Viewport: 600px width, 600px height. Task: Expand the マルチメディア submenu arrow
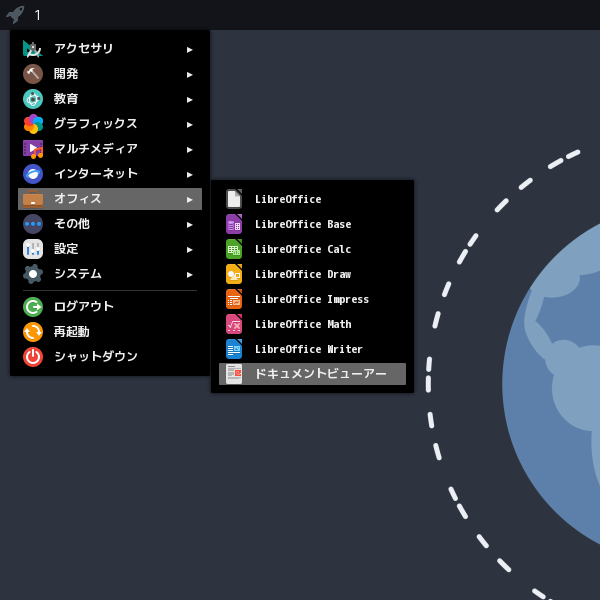pyautogui.click(x=189, y=150)
